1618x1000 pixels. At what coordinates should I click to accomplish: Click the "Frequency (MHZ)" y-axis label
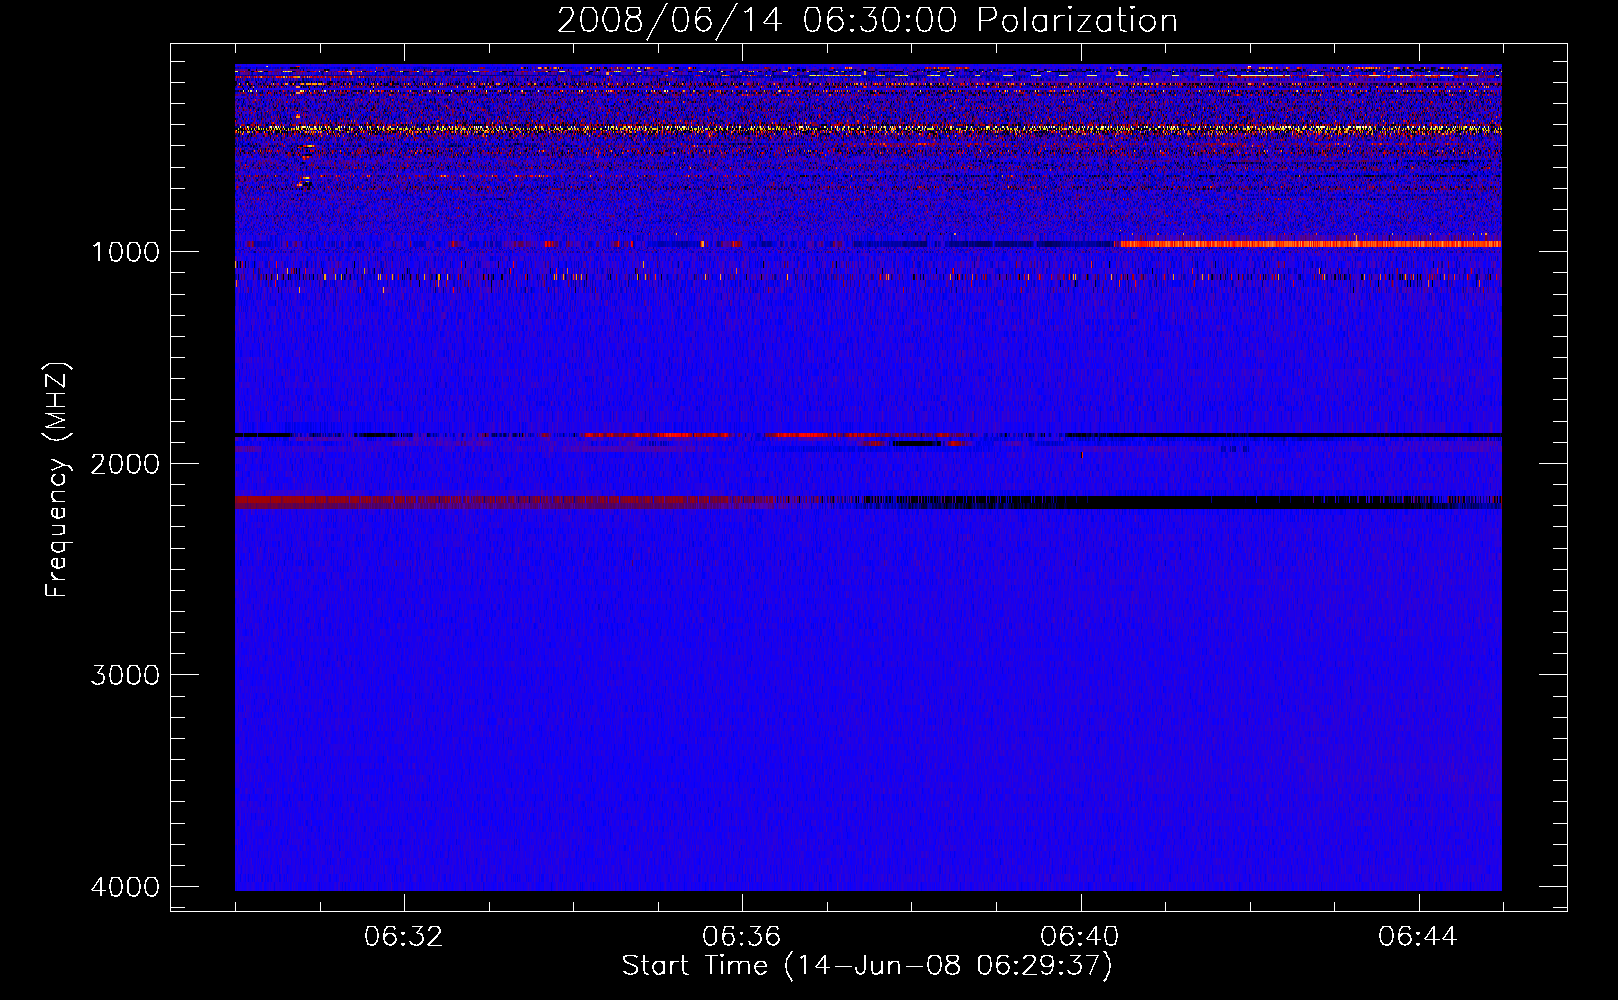pos(57,480)
